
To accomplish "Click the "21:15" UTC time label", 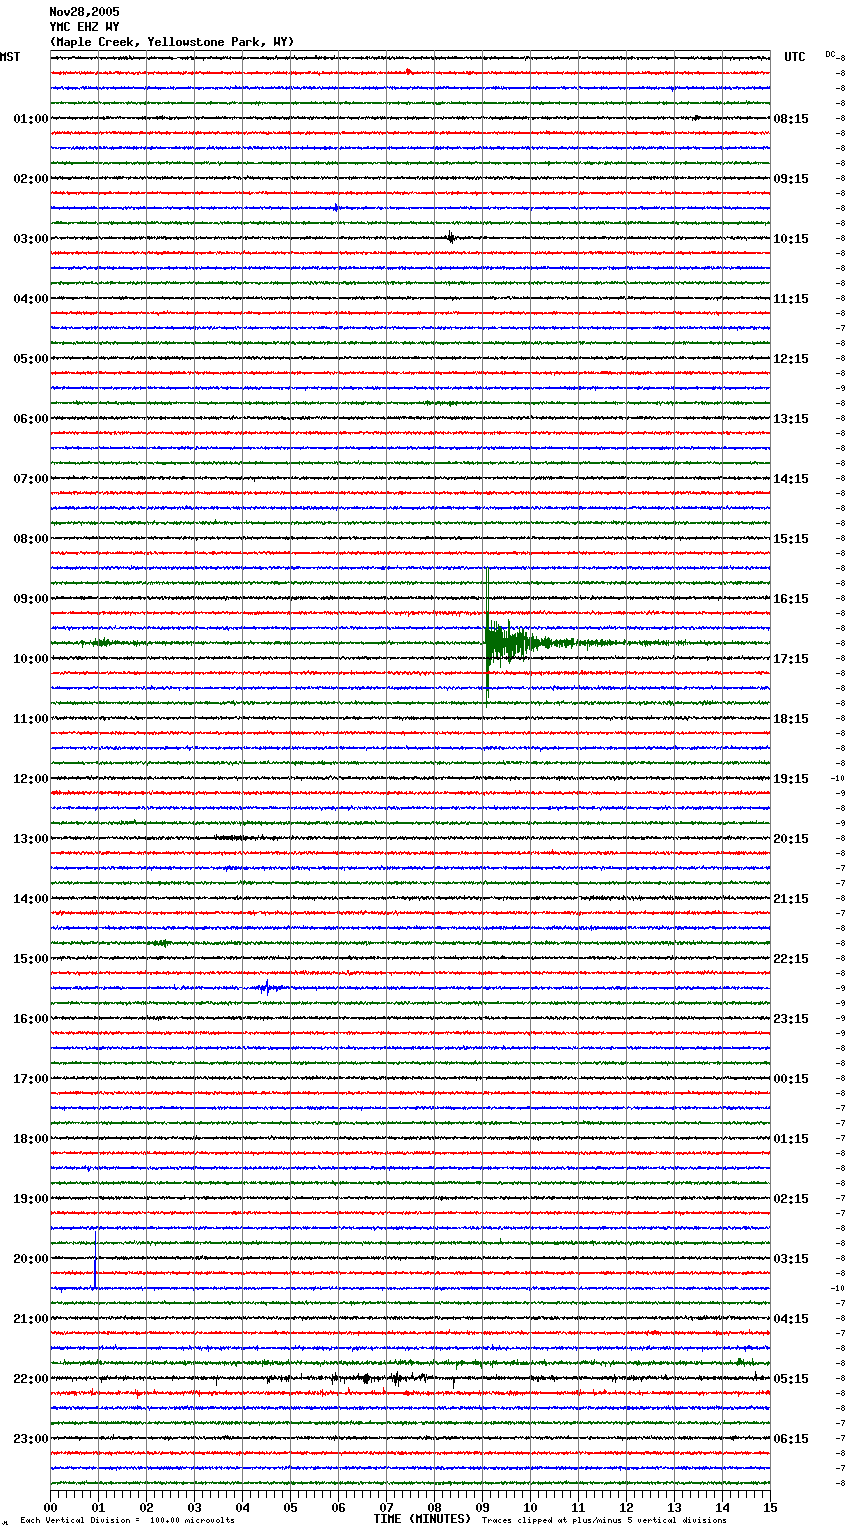I will point(791,899).
